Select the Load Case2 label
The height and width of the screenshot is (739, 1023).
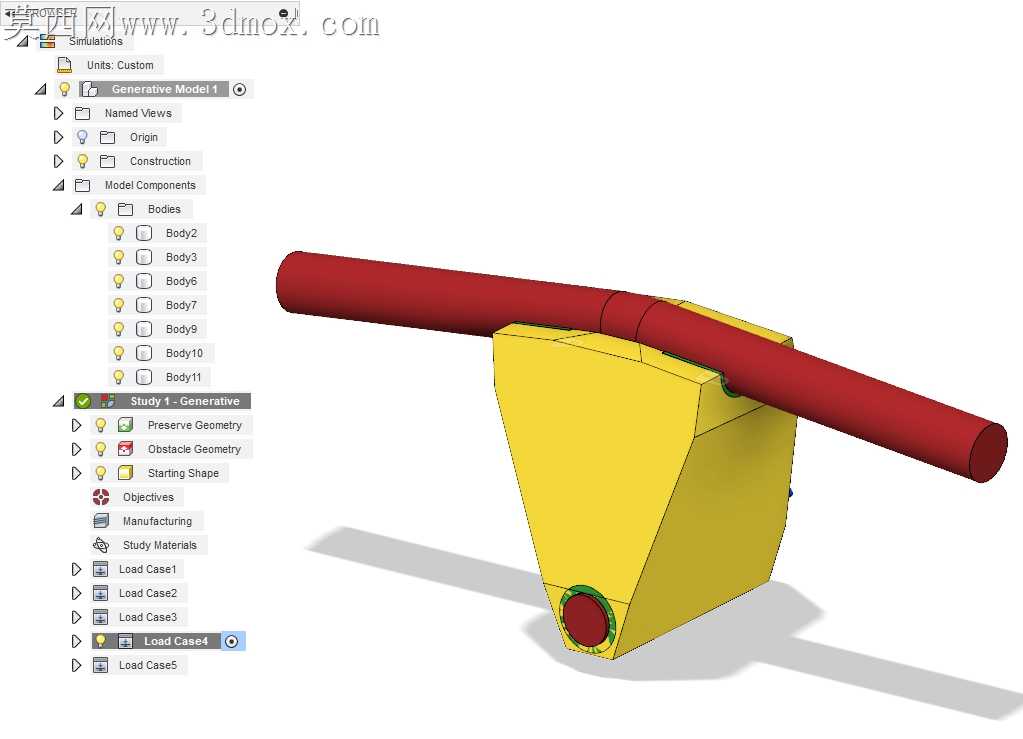coord(147,593)
